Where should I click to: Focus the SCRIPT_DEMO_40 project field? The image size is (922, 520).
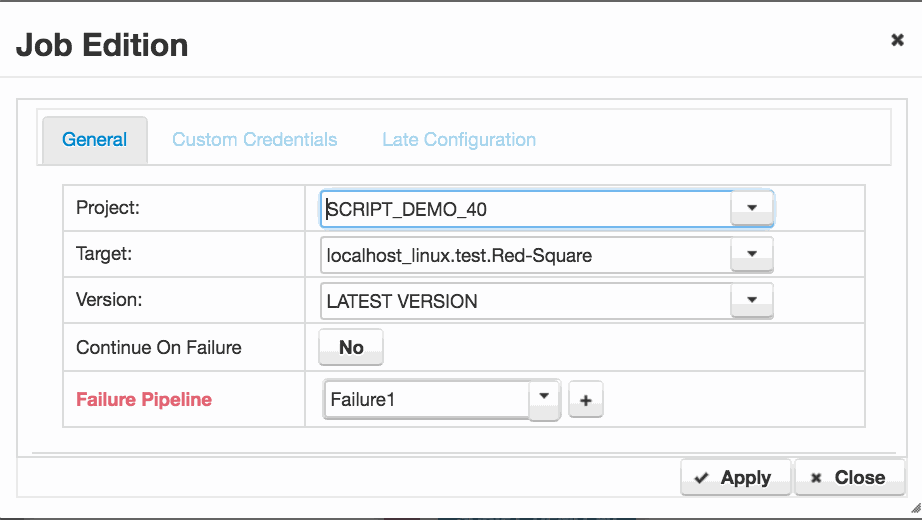(526, 209)
